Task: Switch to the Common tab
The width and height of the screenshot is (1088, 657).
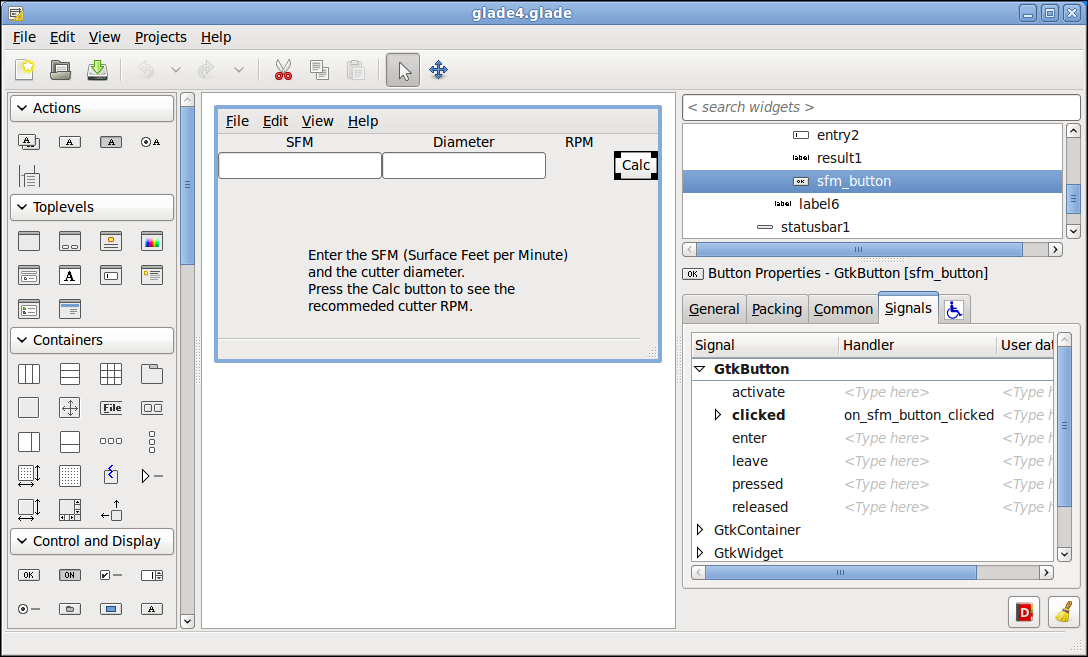Action: pyautogui.click(x=843, y=309)
